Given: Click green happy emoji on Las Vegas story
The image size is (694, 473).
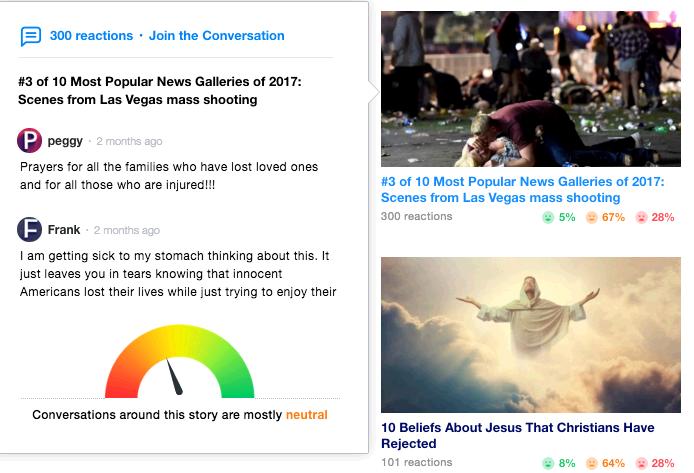Looking at the screenshot, I should pyautogui.click(x=547, y=217).
